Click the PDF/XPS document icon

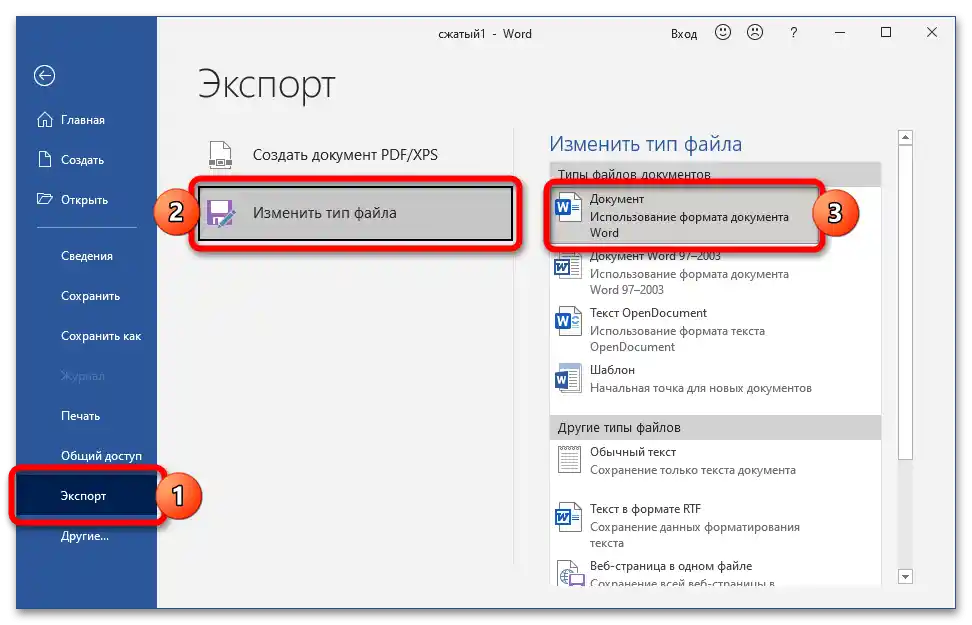(221, 155)
